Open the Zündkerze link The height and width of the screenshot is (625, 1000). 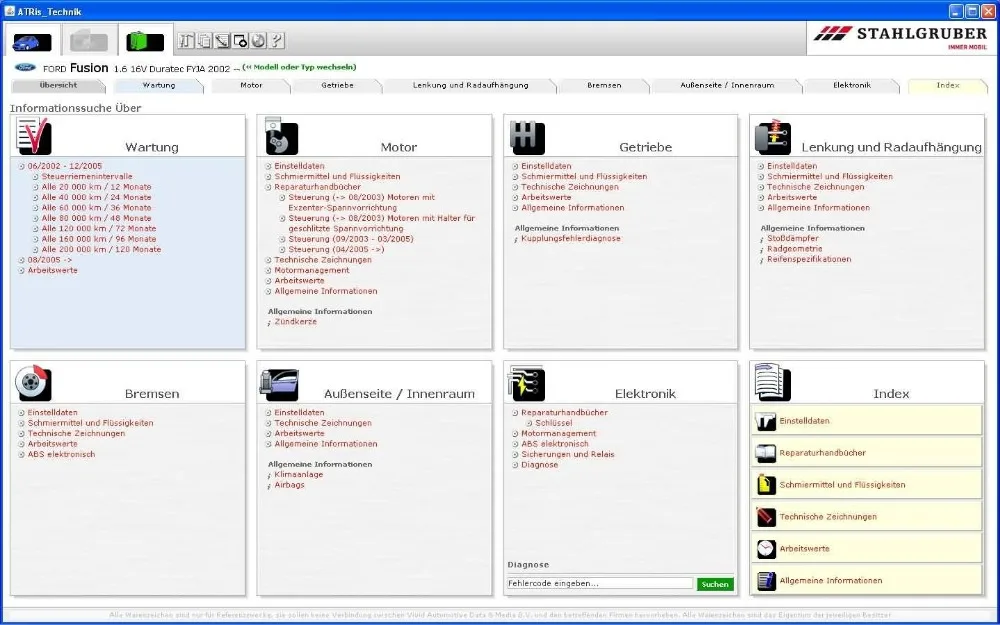(295, 322)
